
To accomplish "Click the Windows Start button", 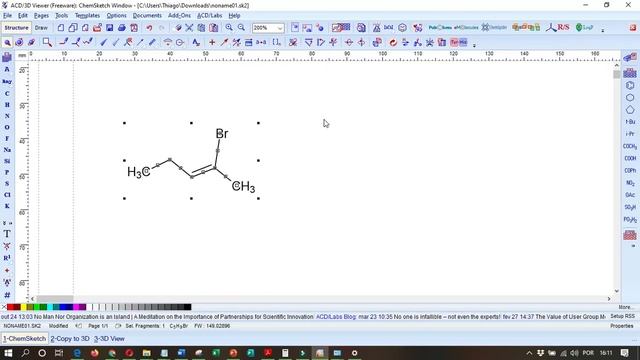I will tap(8, 353).
